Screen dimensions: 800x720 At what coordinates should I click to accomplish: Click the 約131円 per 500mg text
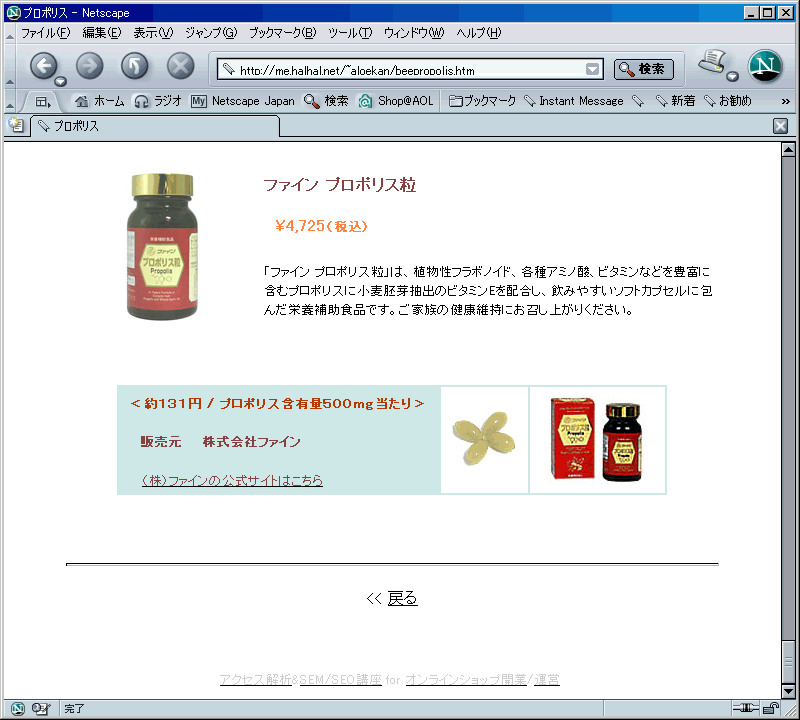277,404
